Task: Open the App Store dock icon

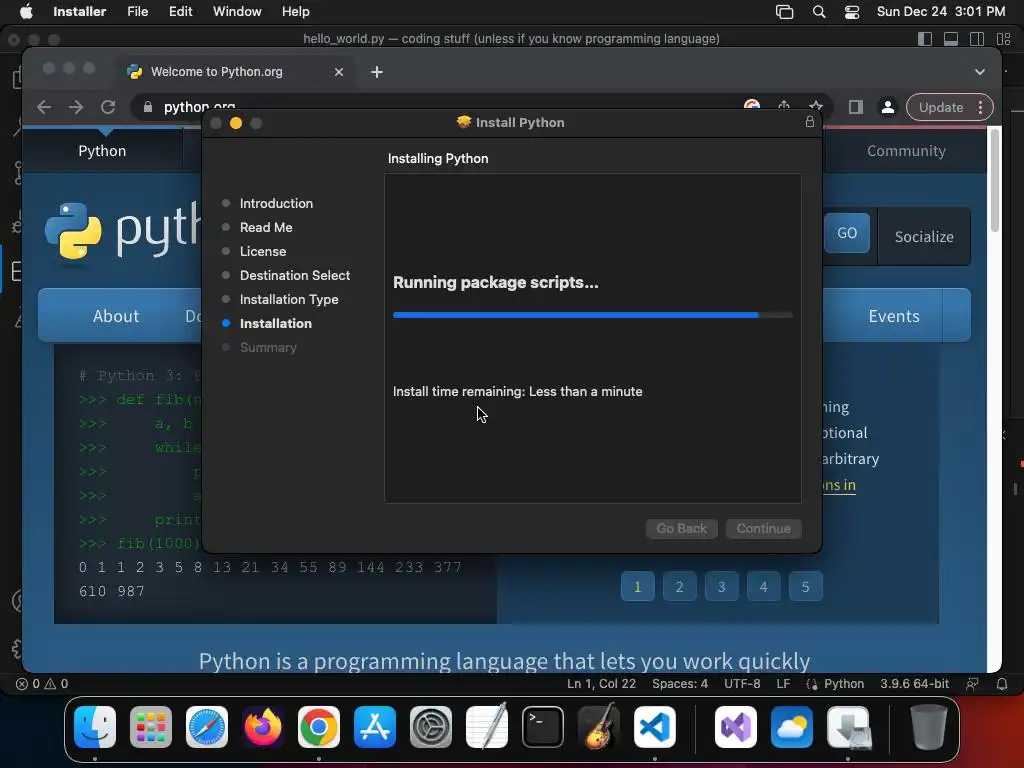Action: [375, 727]
